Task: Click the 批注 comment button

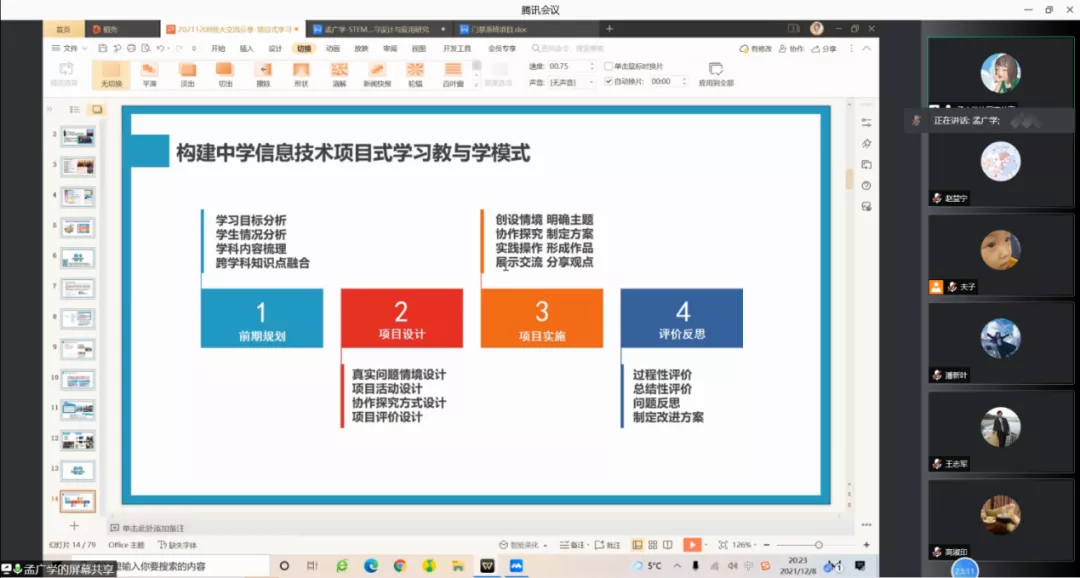Action: click(608, 544)
